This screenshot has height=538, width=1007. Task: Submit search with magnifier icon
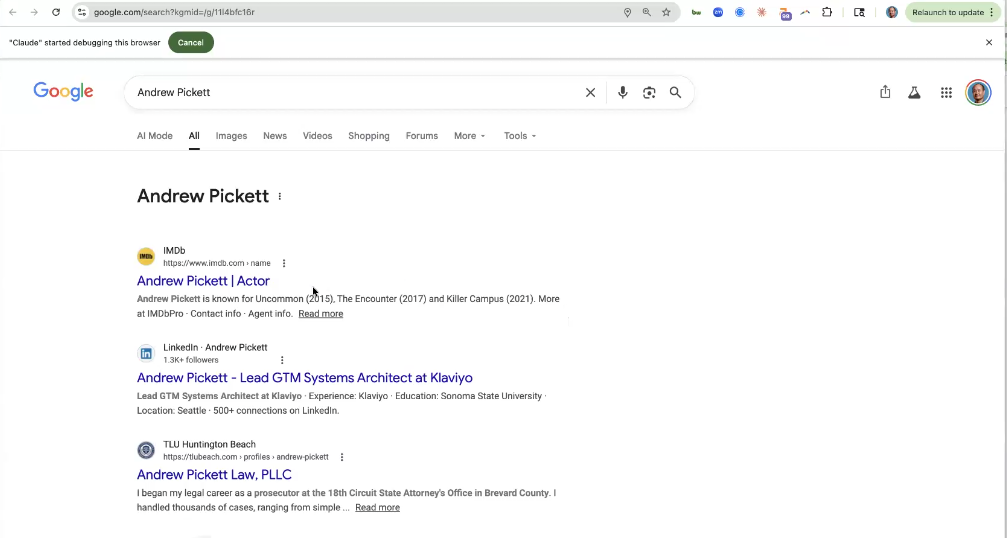(676, 92)
